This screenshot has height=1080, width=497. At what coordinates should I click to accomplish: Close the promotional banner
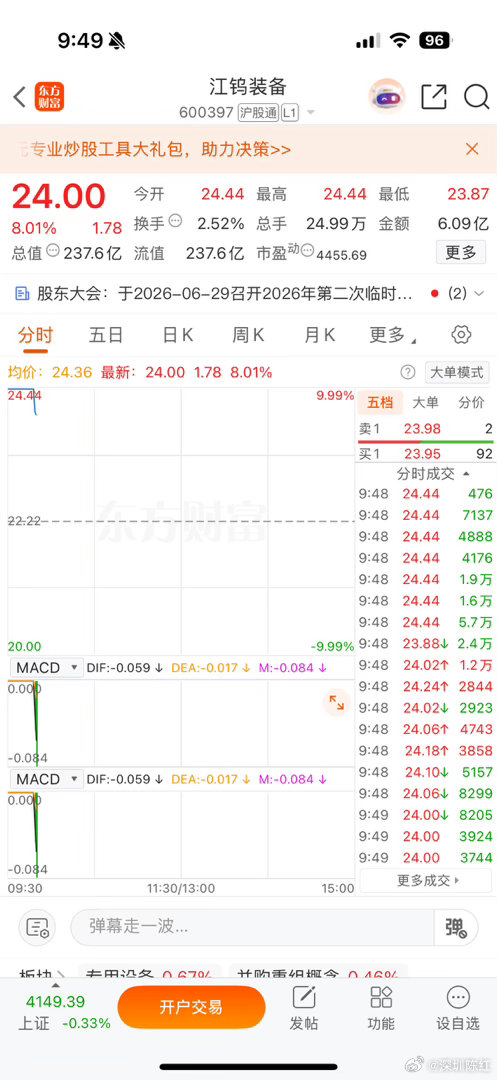tap(472, 149)
